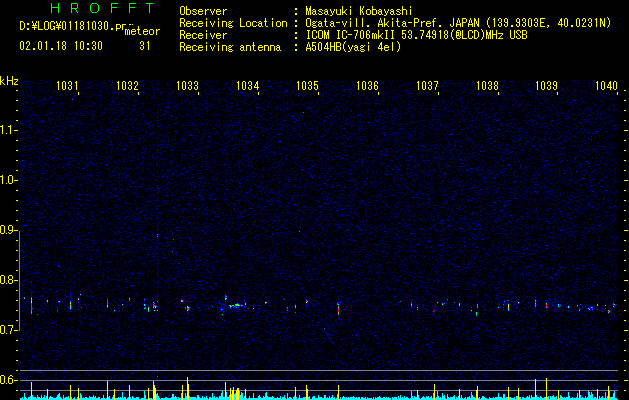Select the A504HB(yagi 4el) antenna text
The width and height of the screenshot is (629, 400).
353,47
